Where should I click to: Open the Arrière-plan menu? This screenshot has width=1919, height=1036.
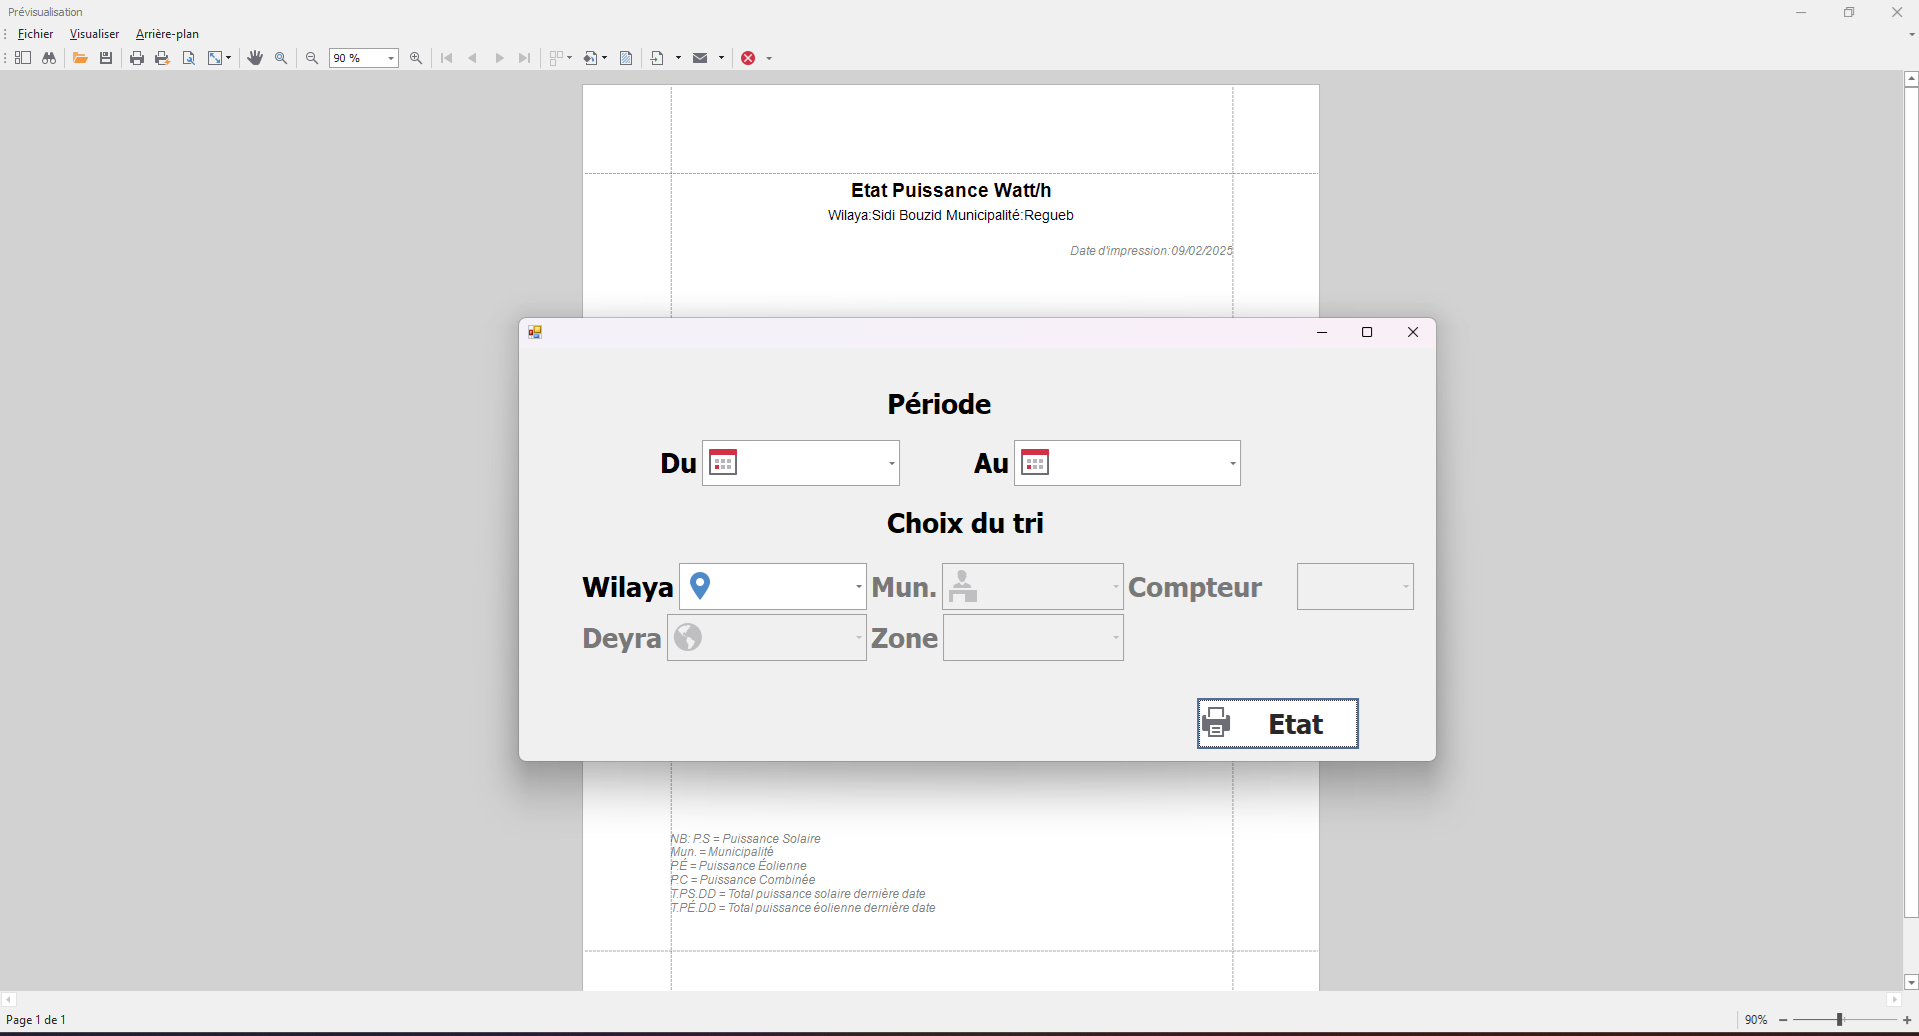pos(167,34)
